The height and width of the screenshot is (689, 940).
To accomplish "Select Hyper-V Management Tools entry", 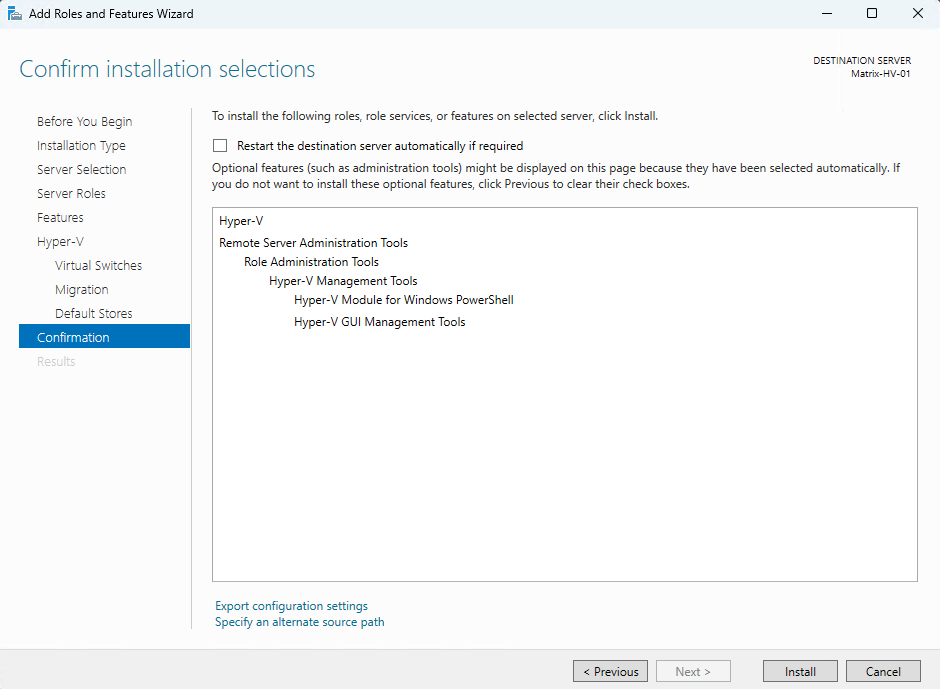I will [x=343, y=281].
